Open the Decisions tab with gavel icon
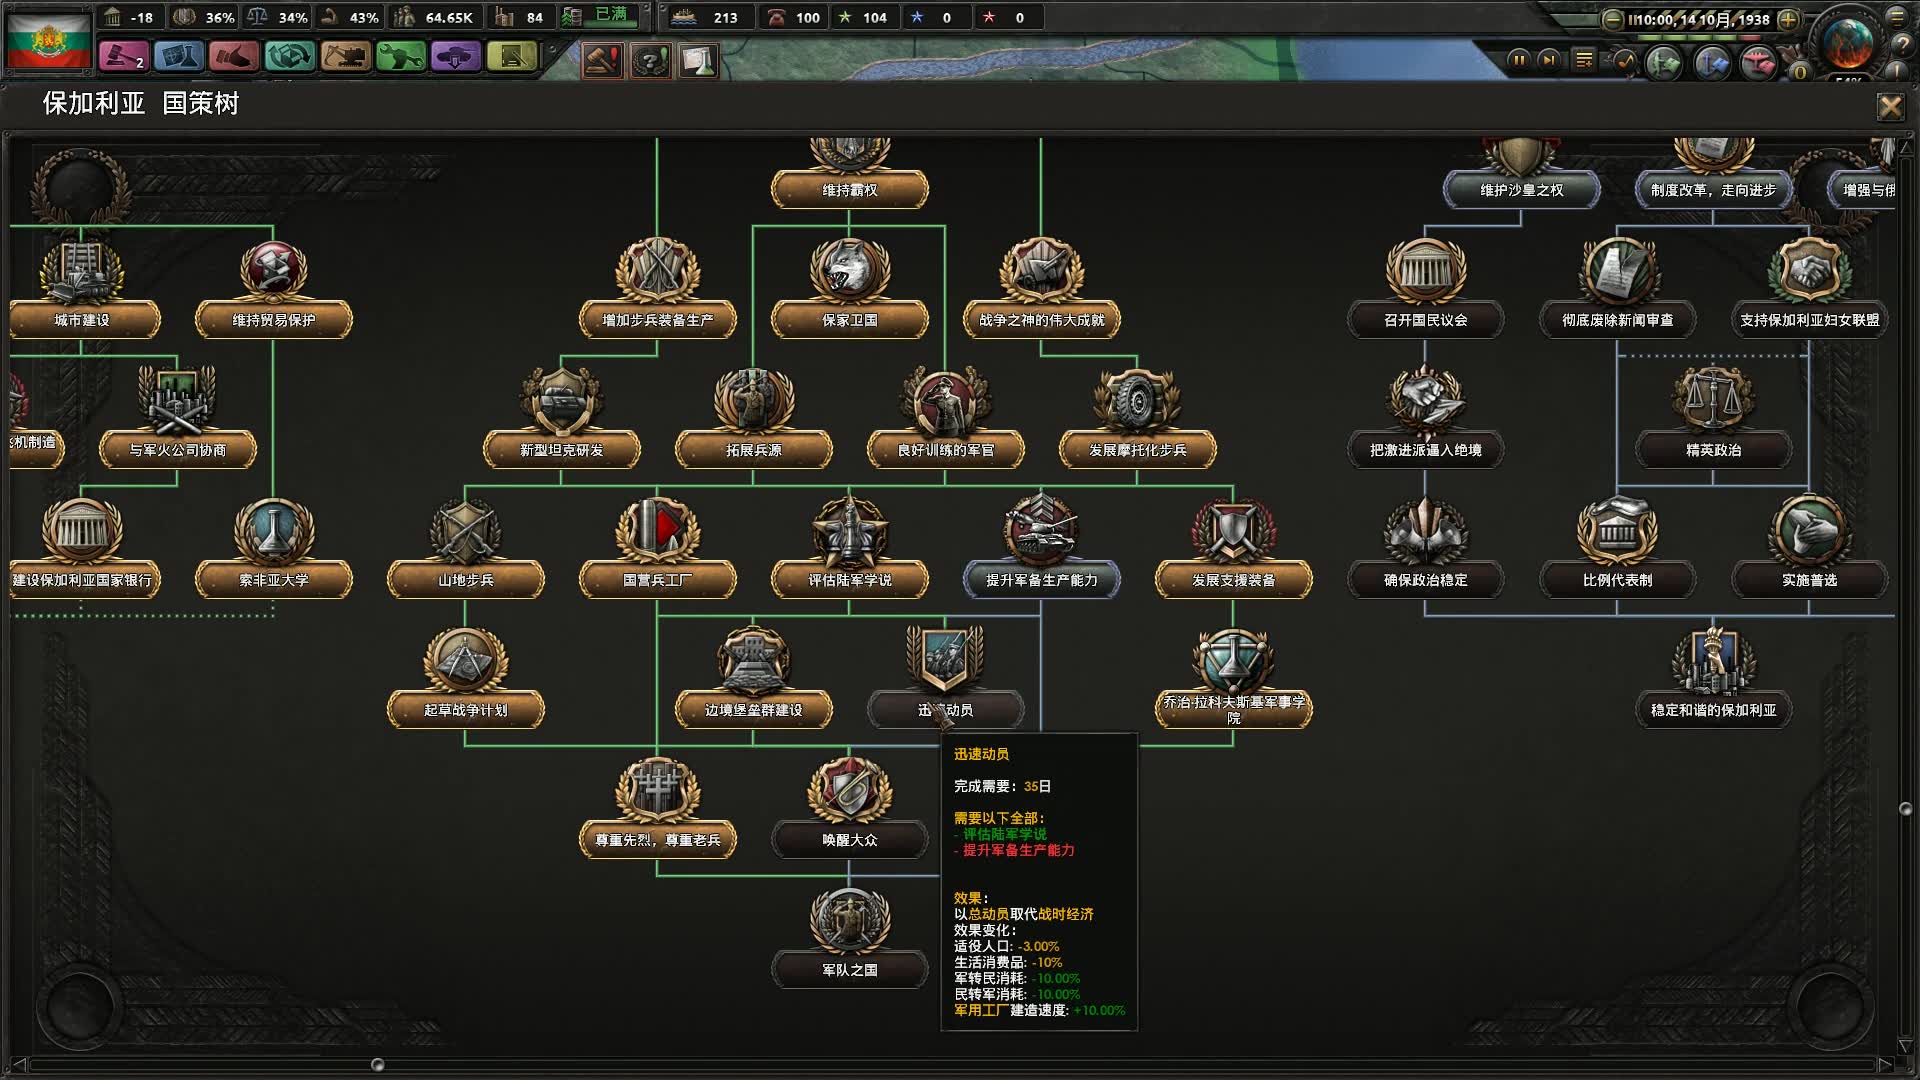The height and width of the screenshot is (1080, 1920). point(124,57)
